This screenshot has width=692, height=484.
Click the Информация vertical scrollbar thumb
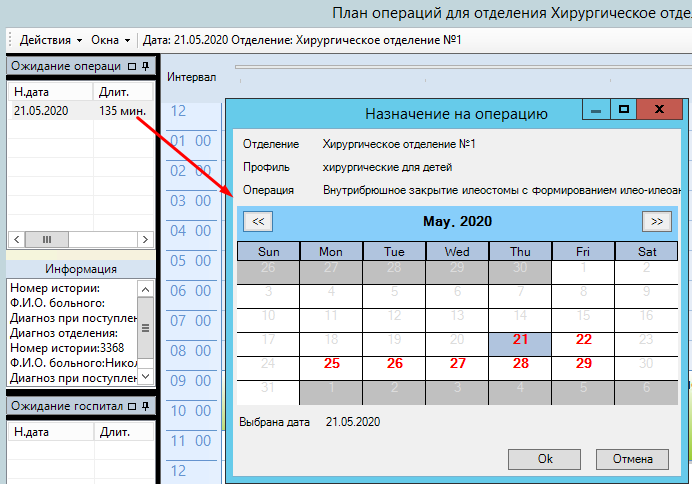point(145,328)
